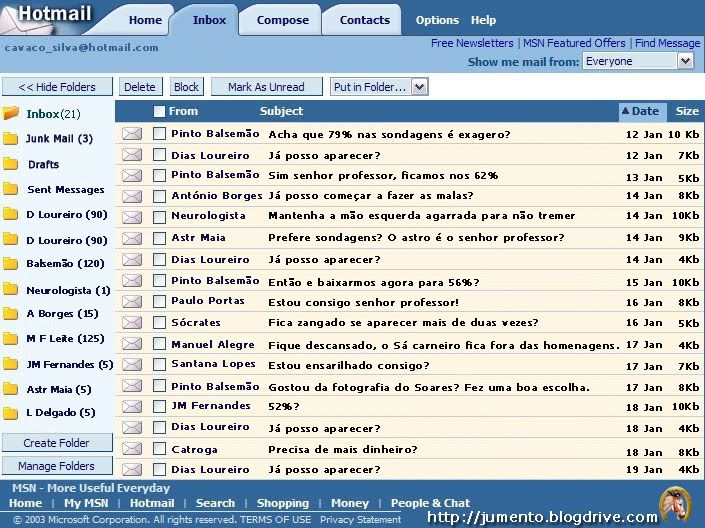Screen dimensions: 705x528
Task: Open the Help menu
Action: coord(483,20)
